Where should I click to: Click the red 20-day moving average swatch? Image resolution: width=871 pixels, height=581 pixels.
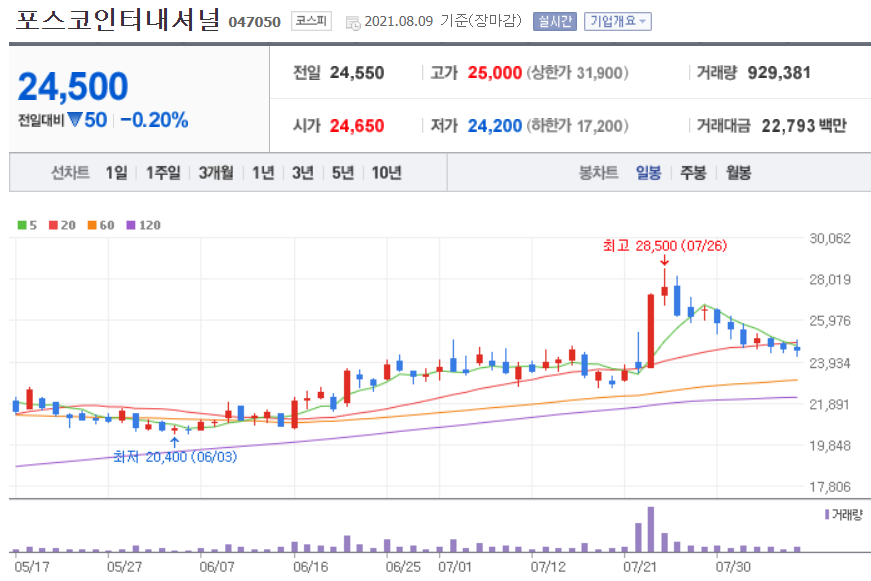tap(53, 225)
